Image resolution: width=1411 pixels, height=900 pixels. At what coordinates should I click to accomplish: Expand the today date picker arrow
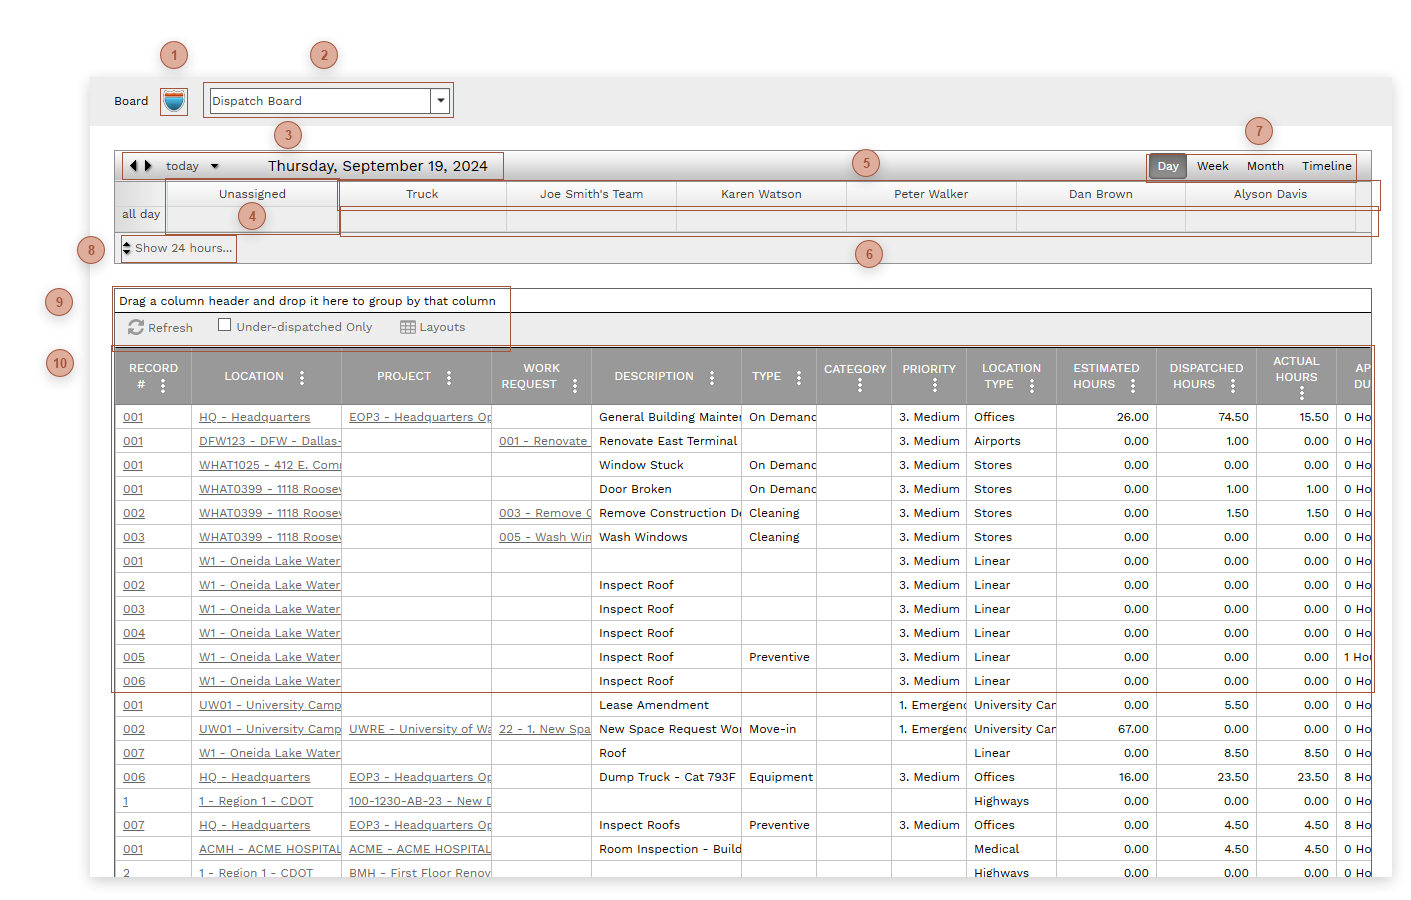[x=214, y=167]
